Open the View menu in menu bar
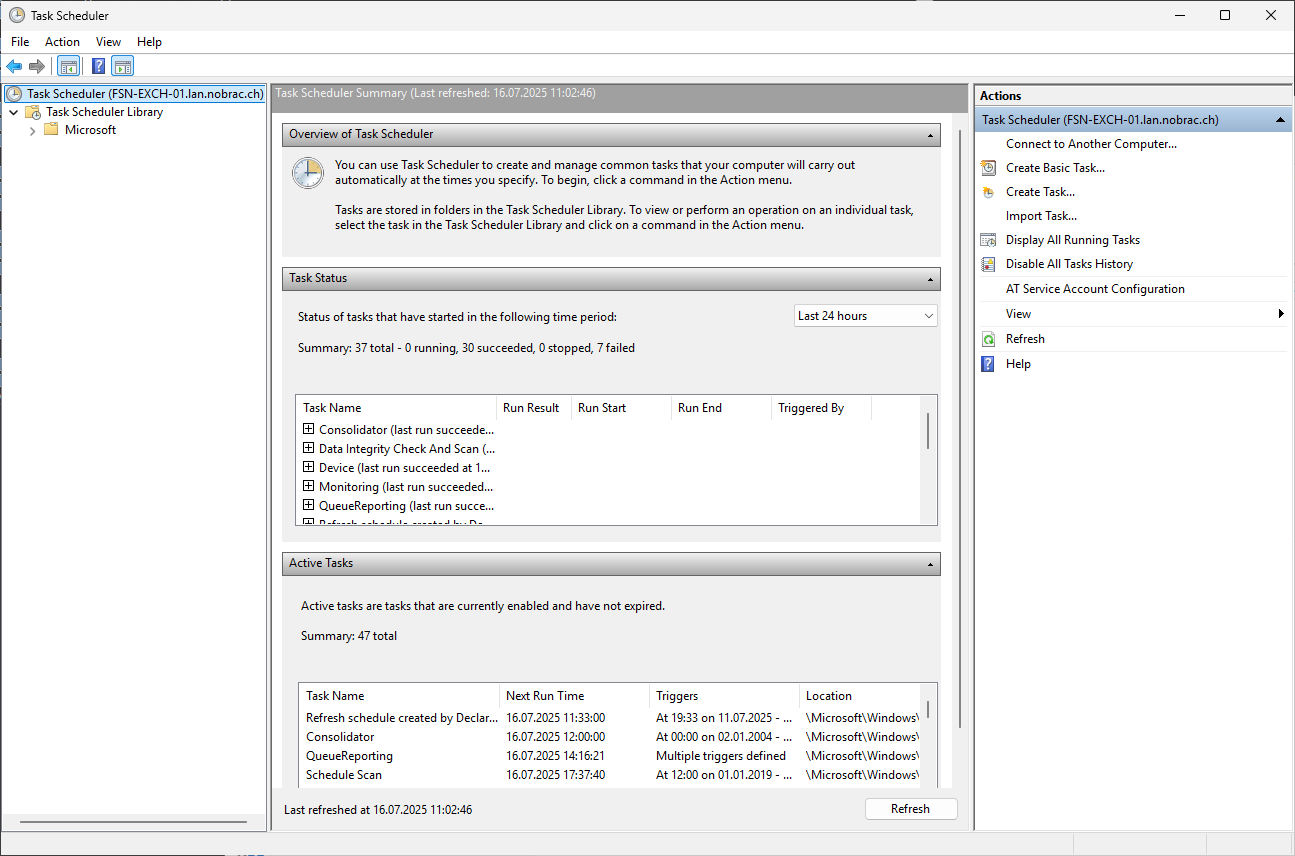This screenshot has height=856, width=1295. [108, 42]
